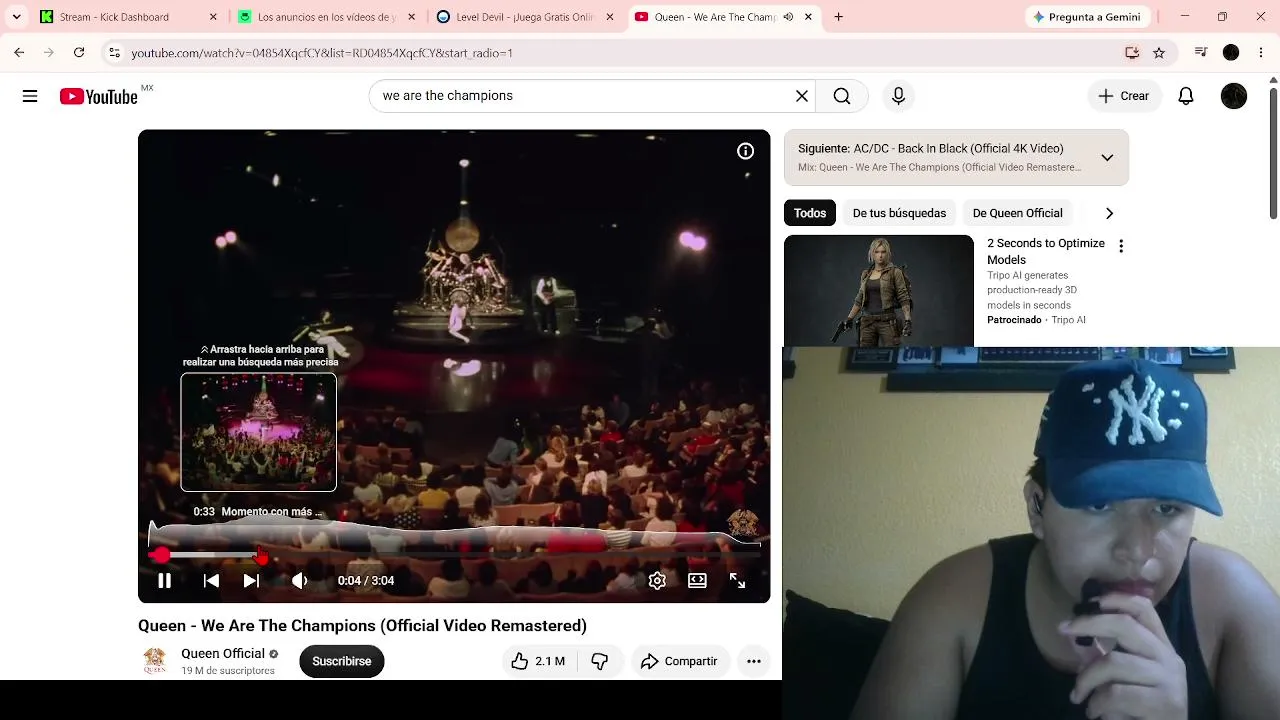Click the seek preview thumbnail at 0:33

click(x=259, y=432)
